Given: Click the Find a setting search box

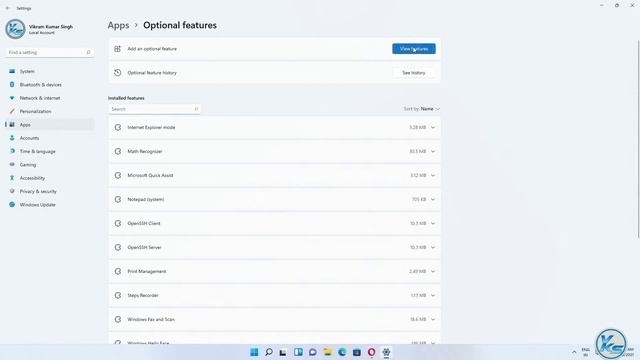Looking at the screenshot, I should click(x=49, y=52).
